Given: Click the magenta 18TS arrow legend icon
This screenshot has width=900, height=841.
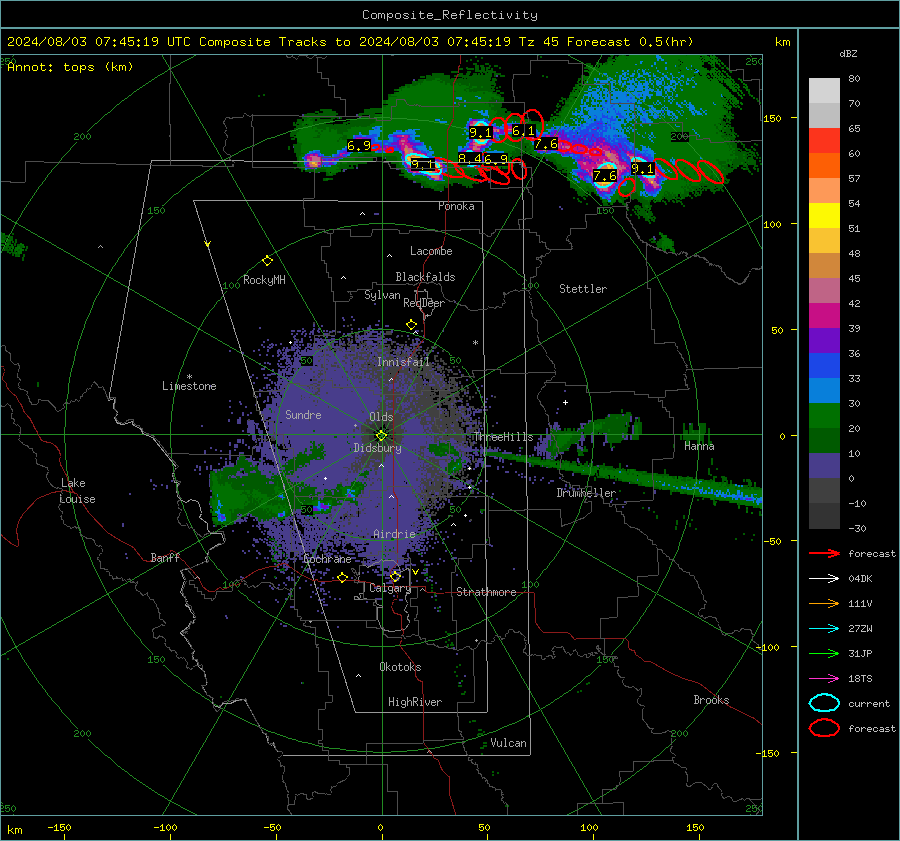Looking at the screenshot, I should [x=824, y=679].
